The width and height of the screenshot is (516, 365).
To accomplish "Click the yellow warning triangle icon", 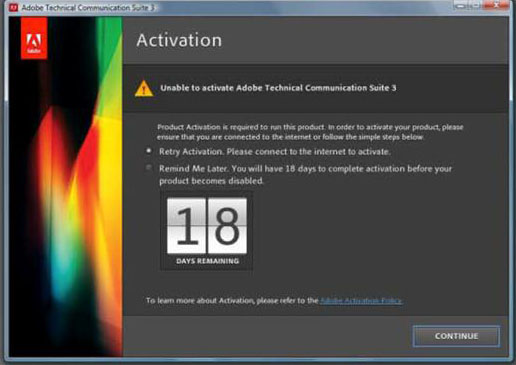I will tap(144, 88).
